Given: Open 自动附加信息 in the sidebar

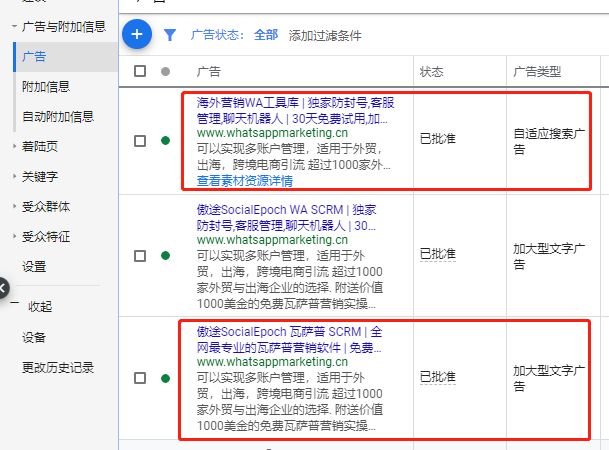Looking at the screenshot, I should (x=58, y=116).
